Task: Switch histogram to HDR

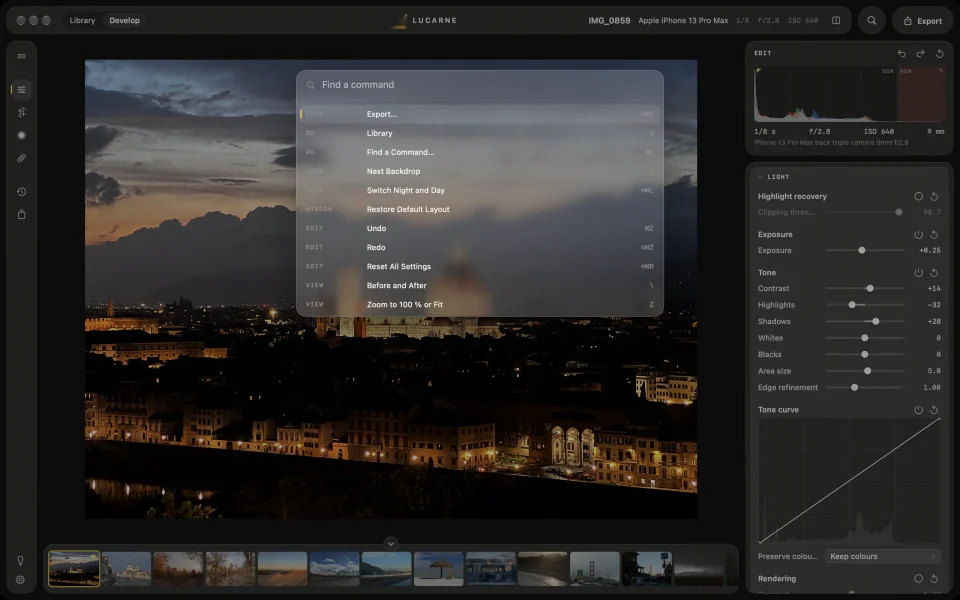Action: click(x=906, y=71)
